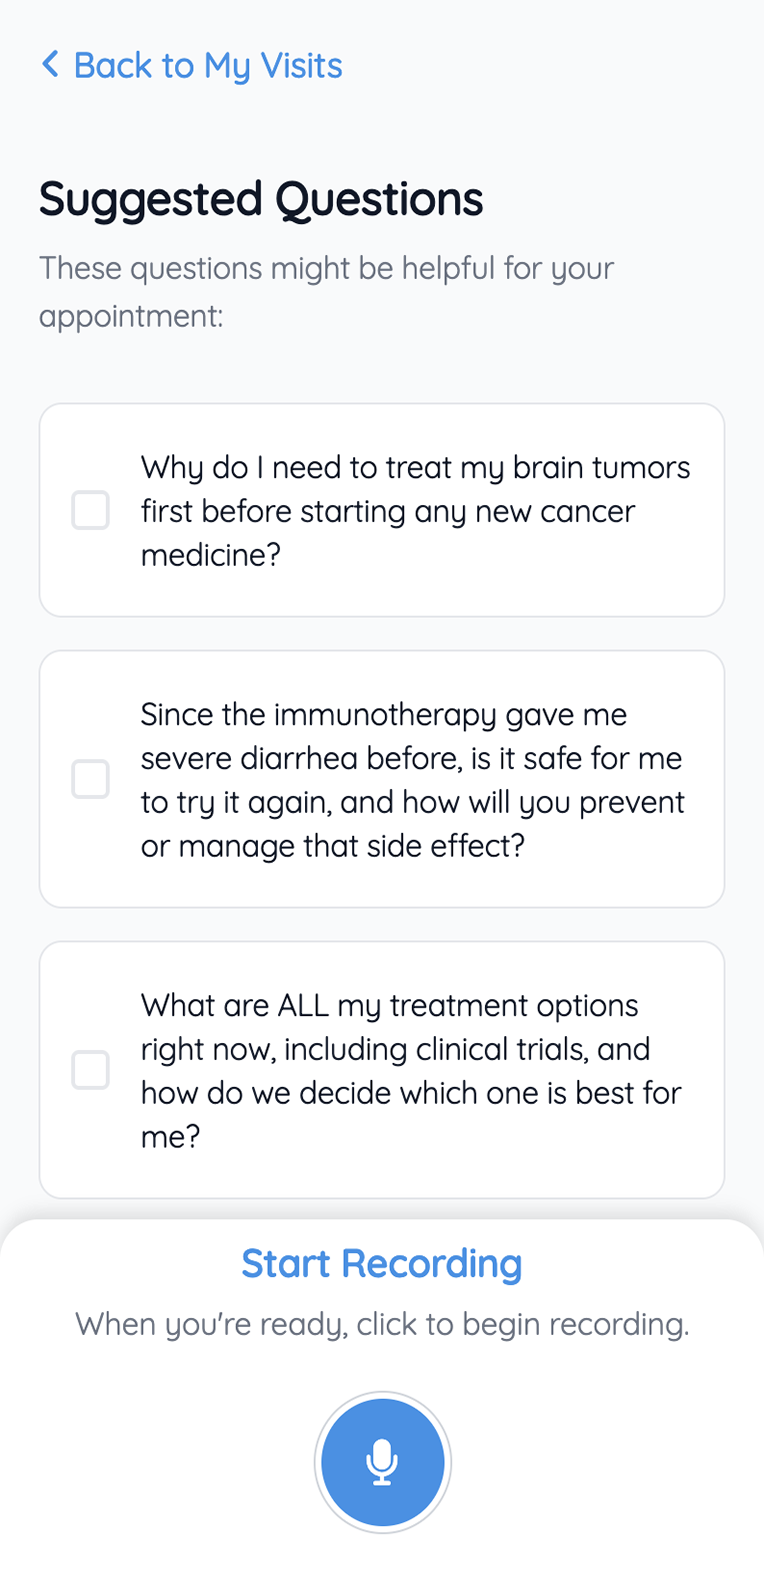
Task: Select the brain tumors question text
Action: pos(414,511)
